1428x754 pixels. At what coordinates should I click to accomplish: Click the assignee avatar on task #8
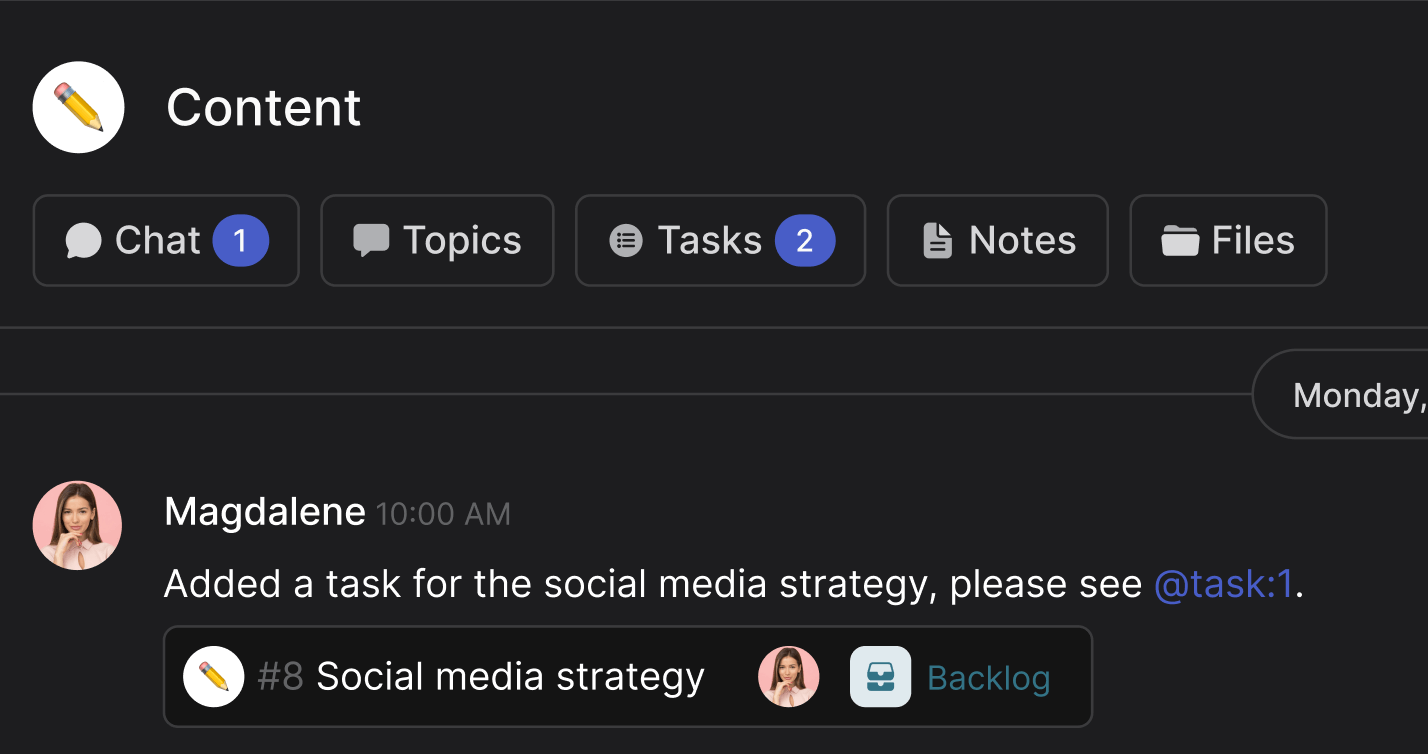789,676
